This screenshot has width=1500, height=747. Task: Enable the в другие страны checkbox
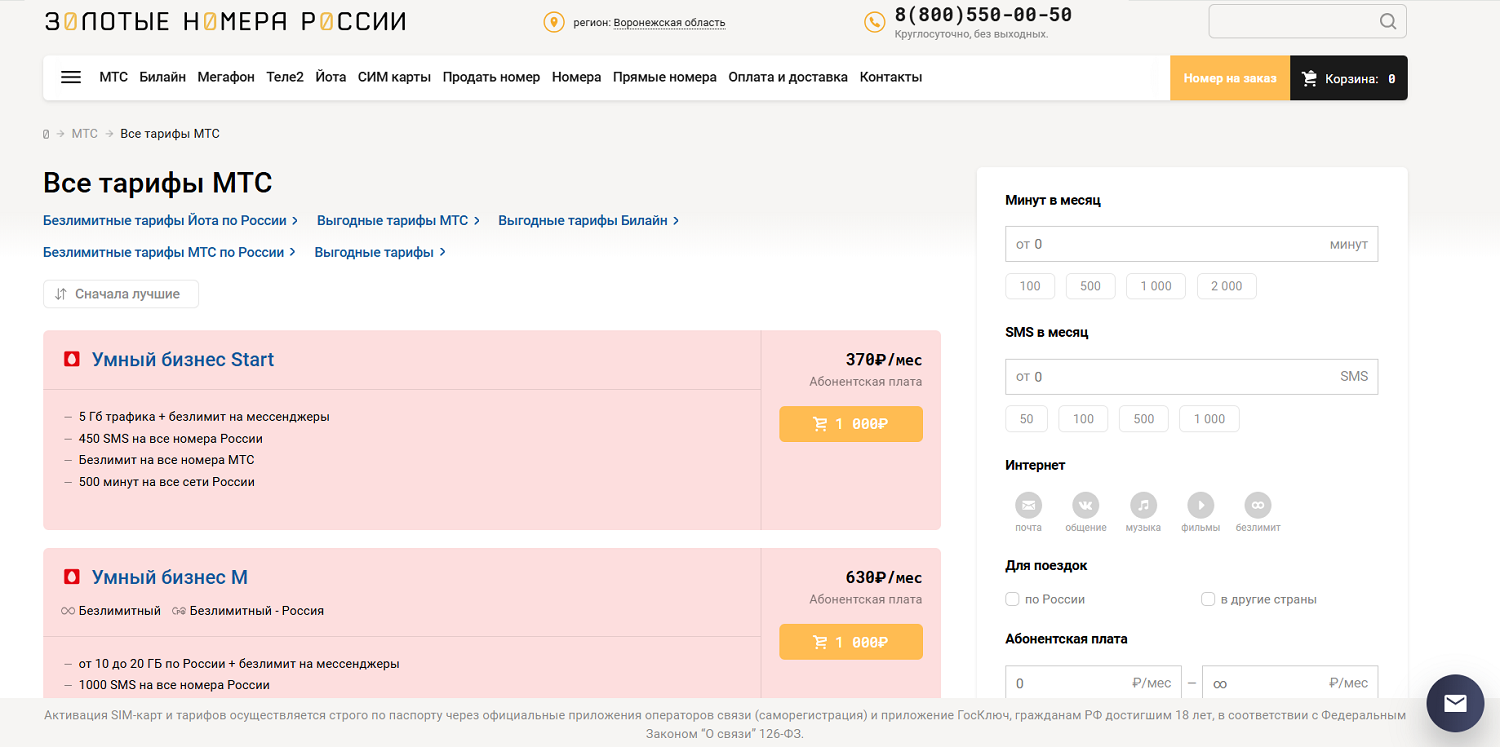coord(1208,599)
